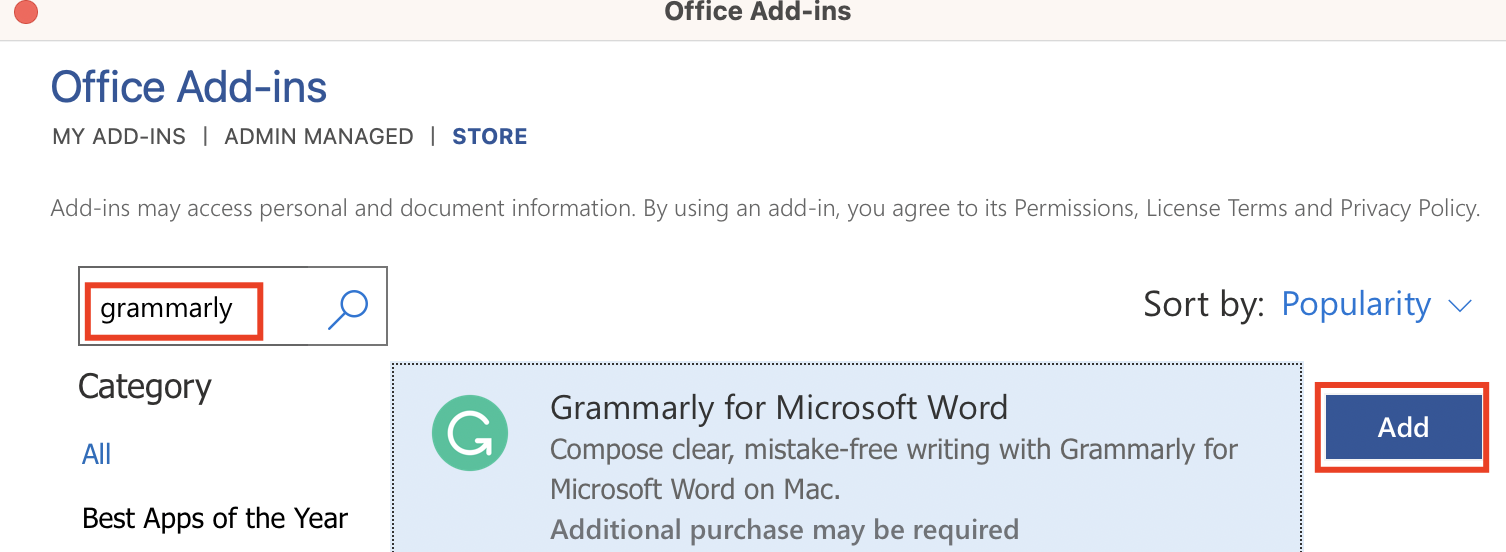Add Grammarly for Microsoft Word

click(1403, 427)
